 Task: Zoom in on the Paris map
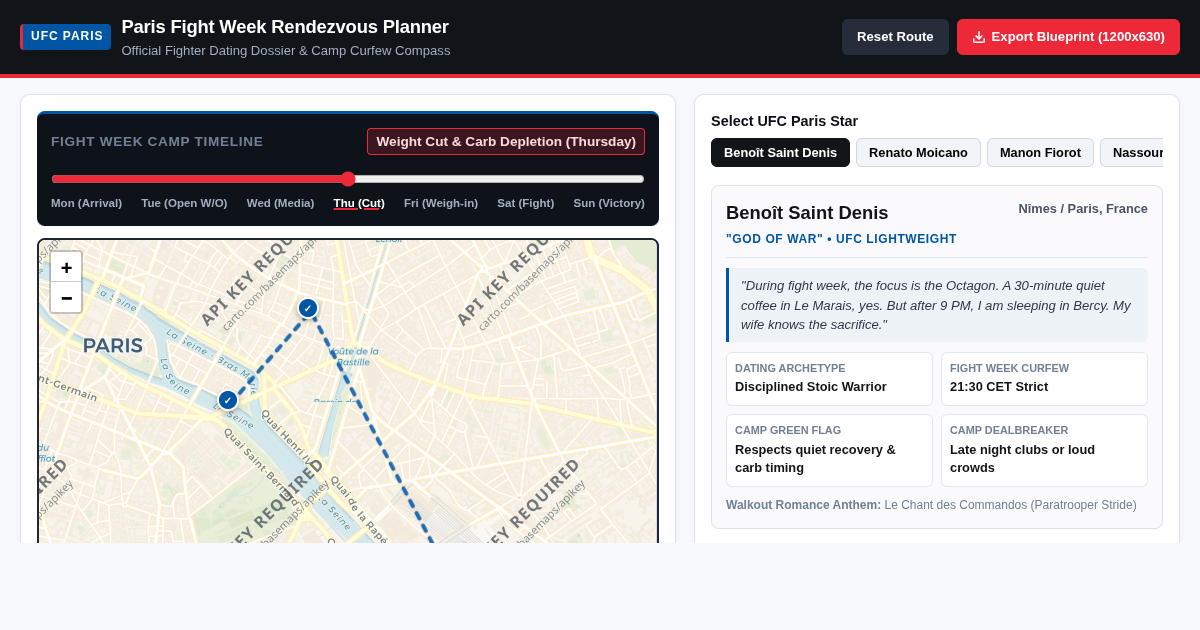[66, 267]
